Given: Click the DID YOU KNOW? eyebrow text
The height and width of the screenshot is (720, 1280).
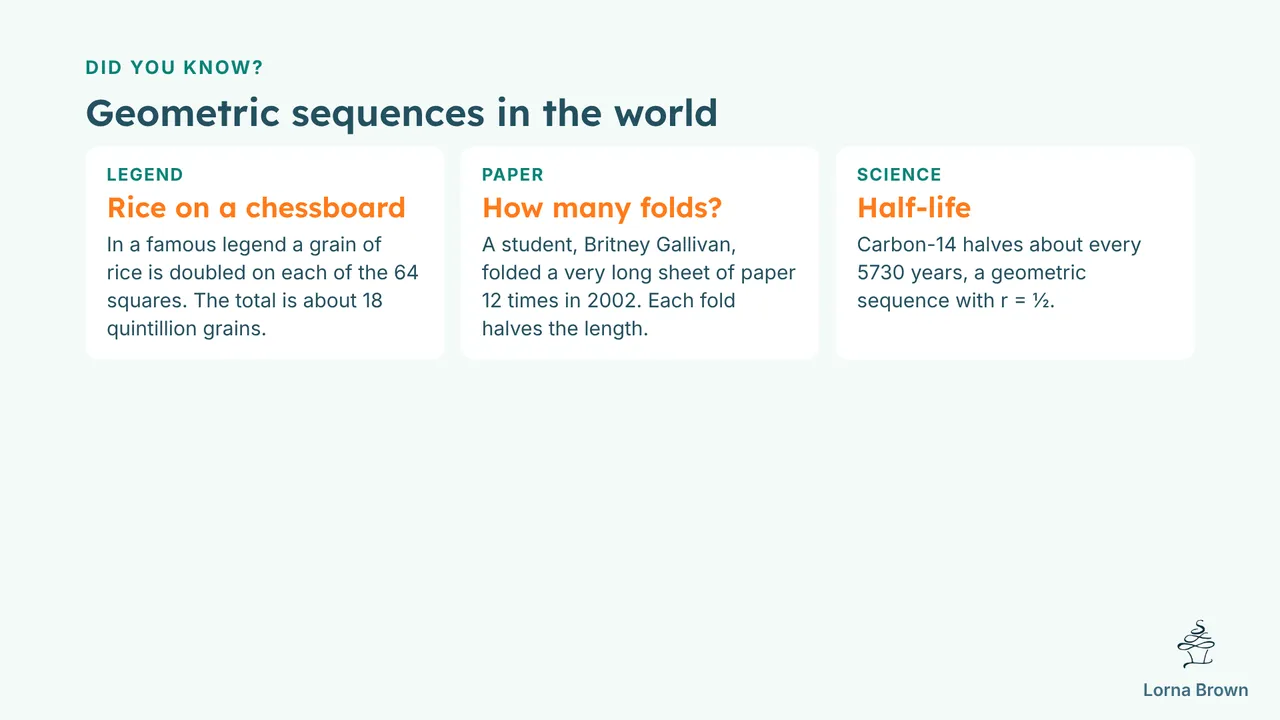Looking at the screenshot, I should tap(174, 68).
